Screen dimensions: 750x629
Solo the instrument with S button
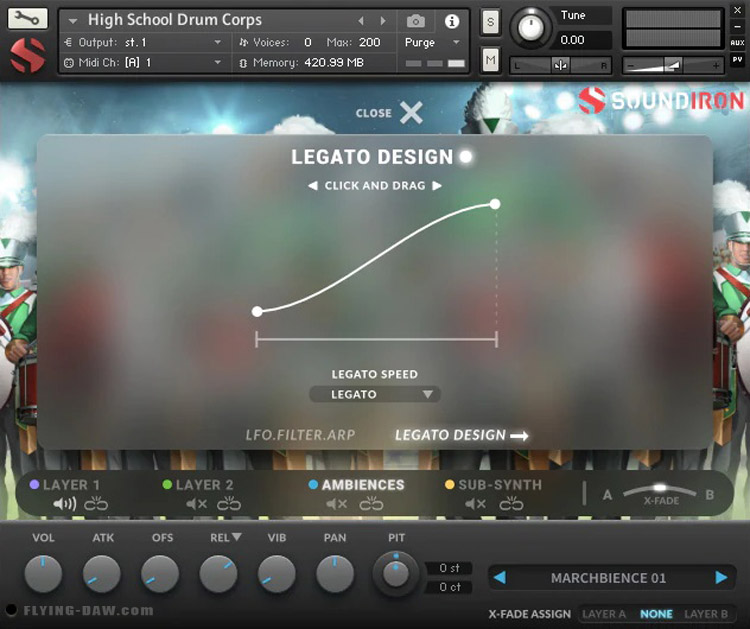coord(490,22)
